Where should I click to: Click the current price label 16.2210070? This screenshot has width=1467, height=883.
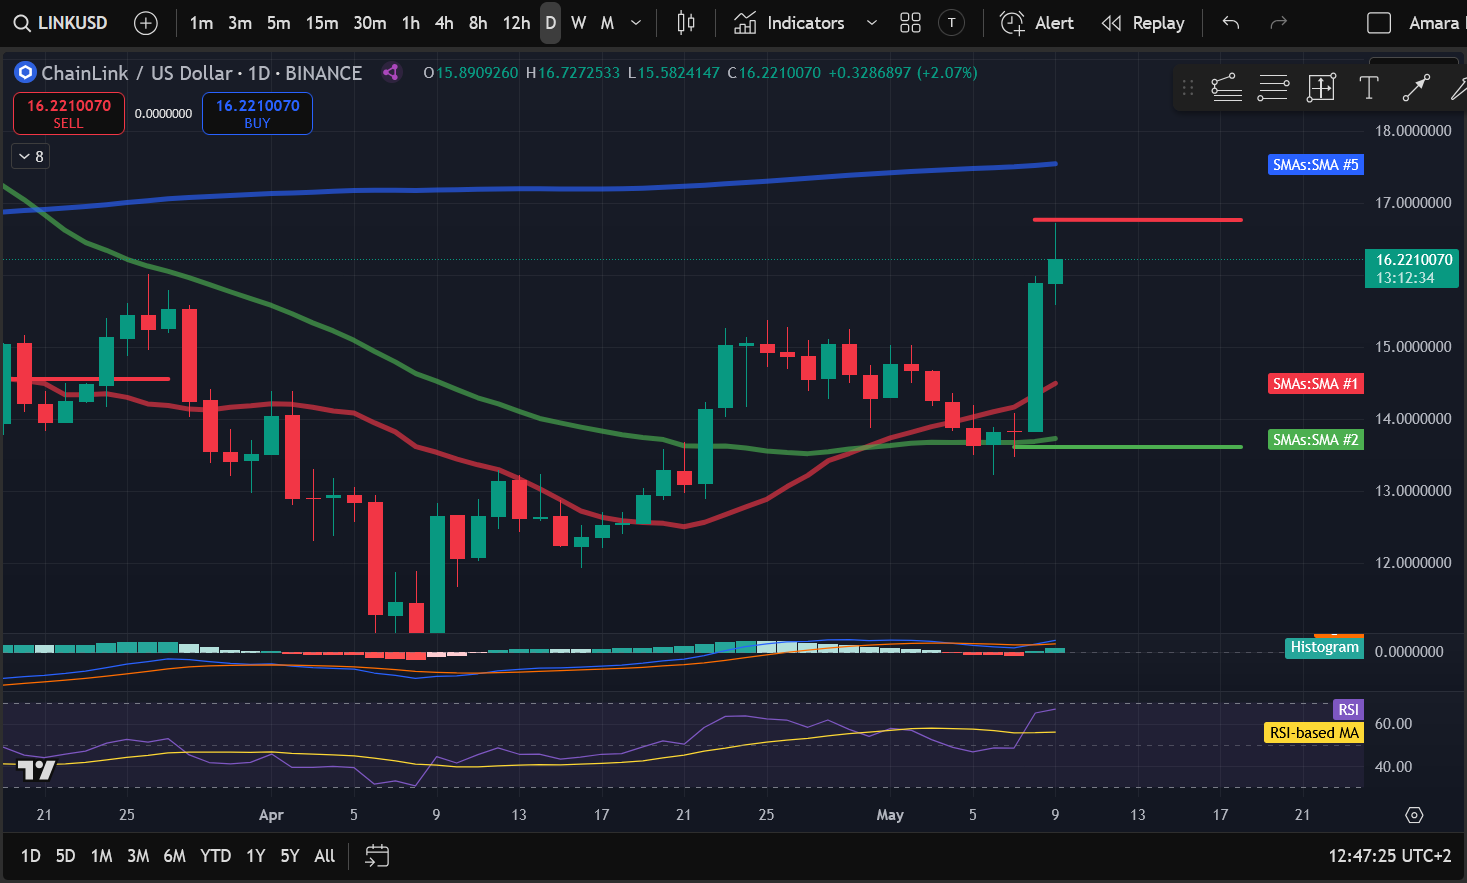[1414, 268]
